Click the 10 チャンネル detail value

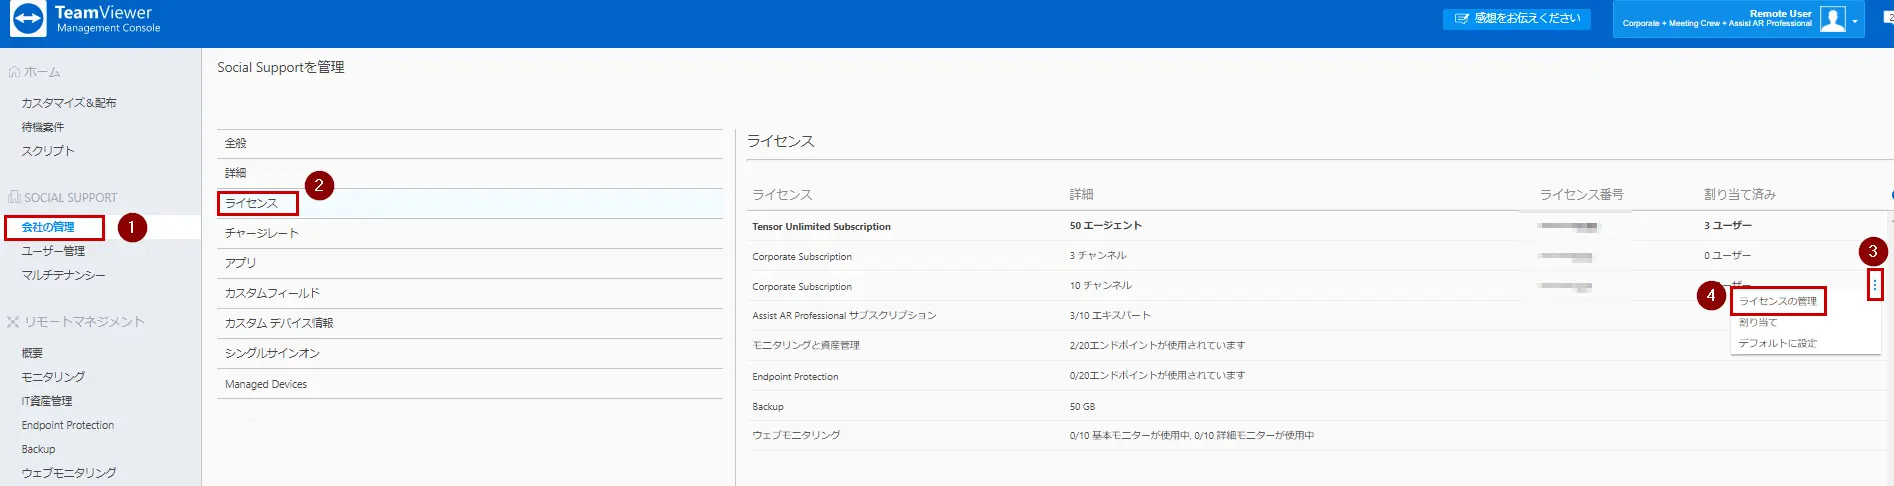[1101, 286]
